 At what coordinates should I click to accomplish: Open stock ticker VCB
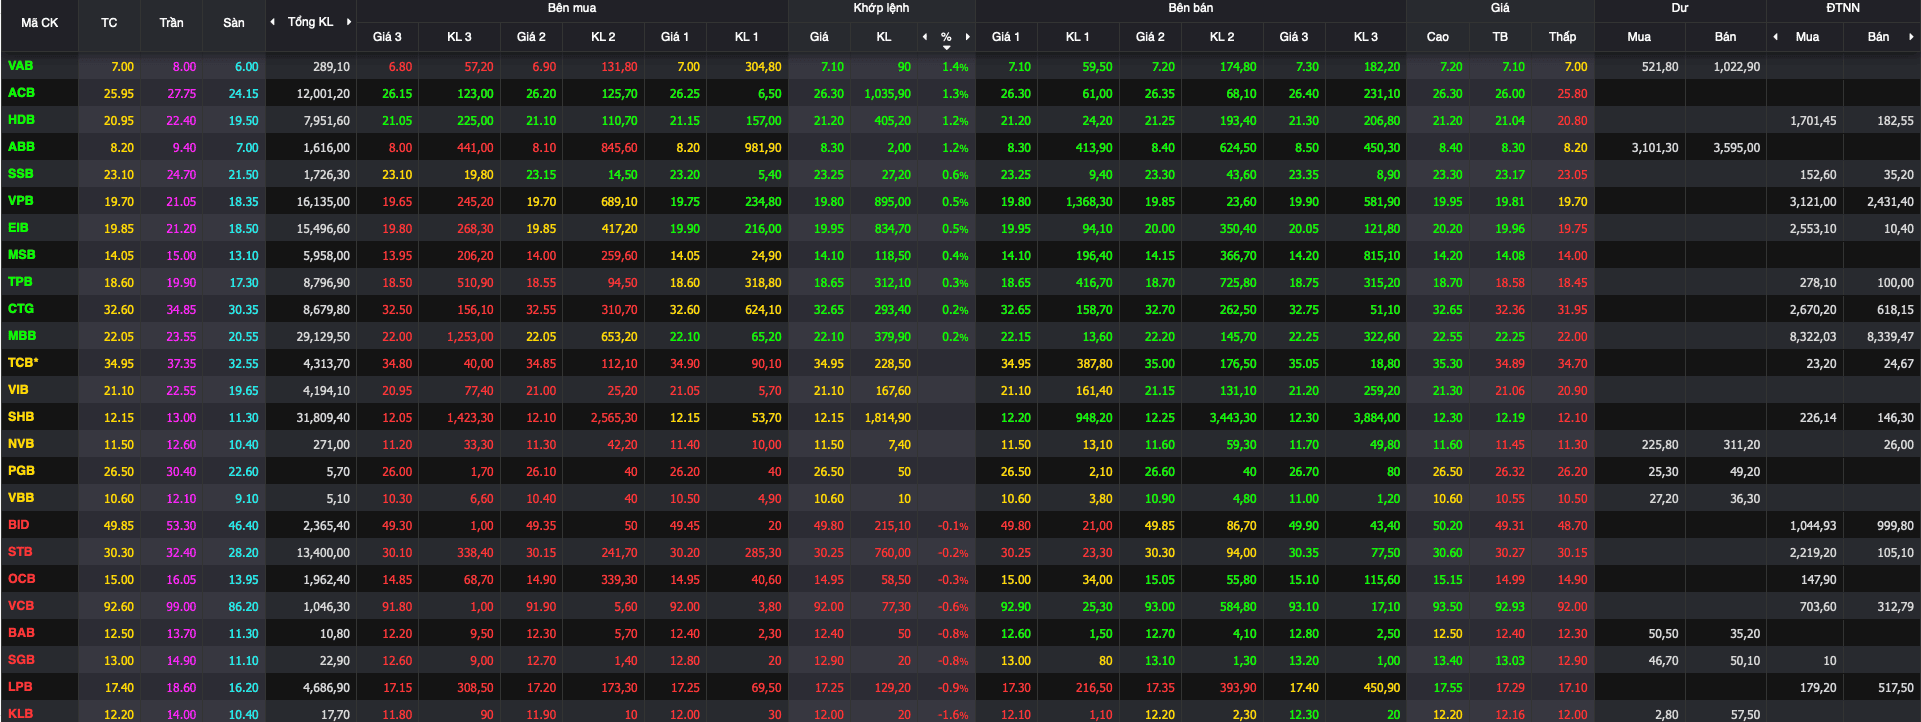[x=21, y=606]
